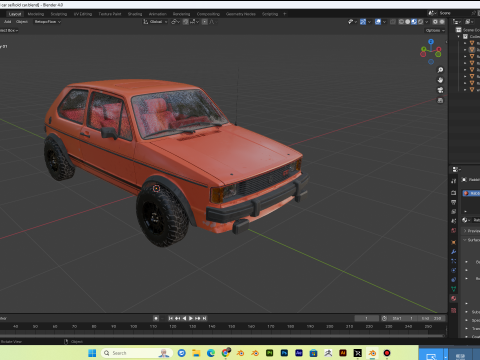The height and width of the screenshot is (360, 480).
Task: Toggle auto keying in timeline
Action: click(156, 318)
